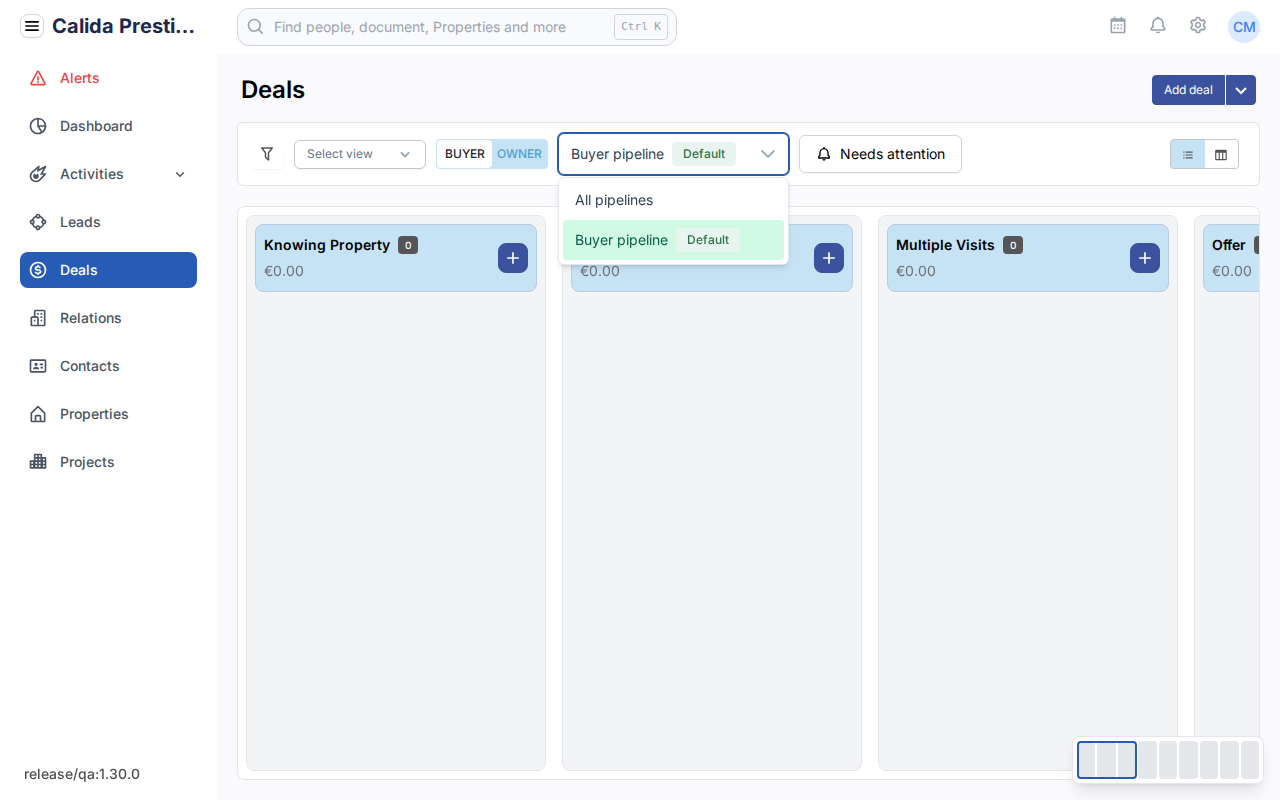The height and width of the screenshot is (800, 1280).
Task: Go to Relations page
Action: 109,318
